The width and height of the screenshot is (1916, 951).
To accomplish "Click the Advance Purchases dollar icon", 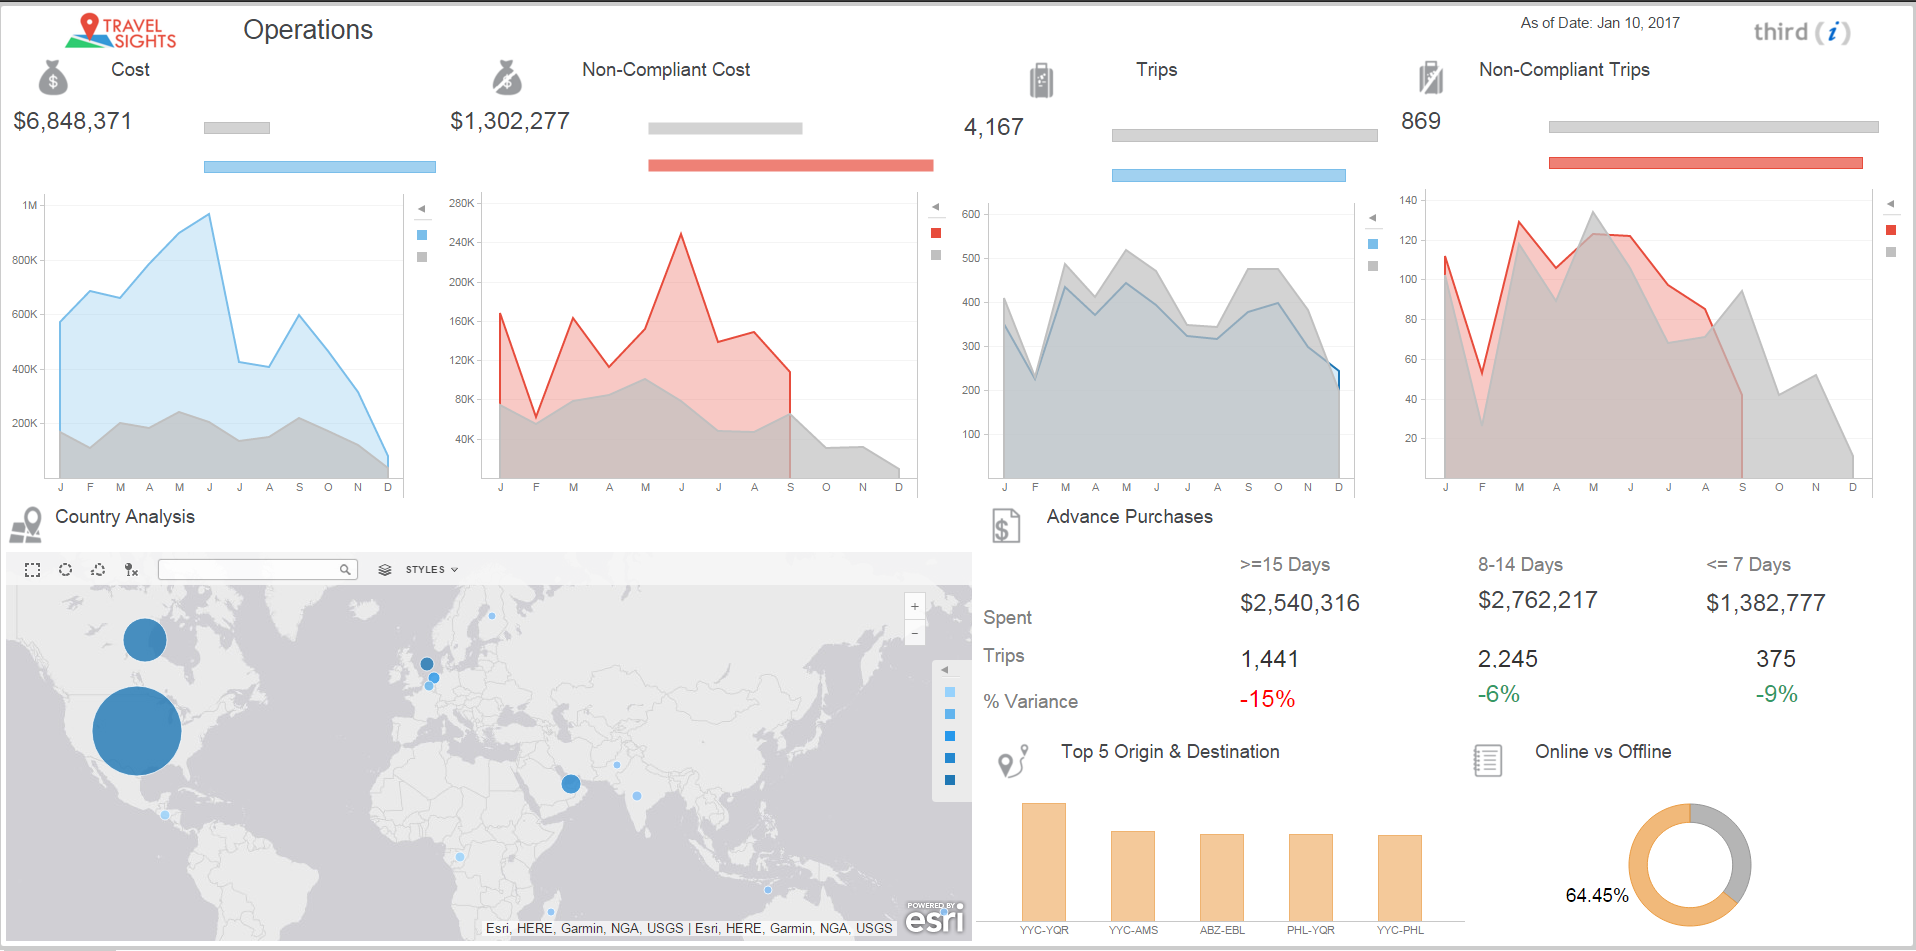I will click(1005, 524).
